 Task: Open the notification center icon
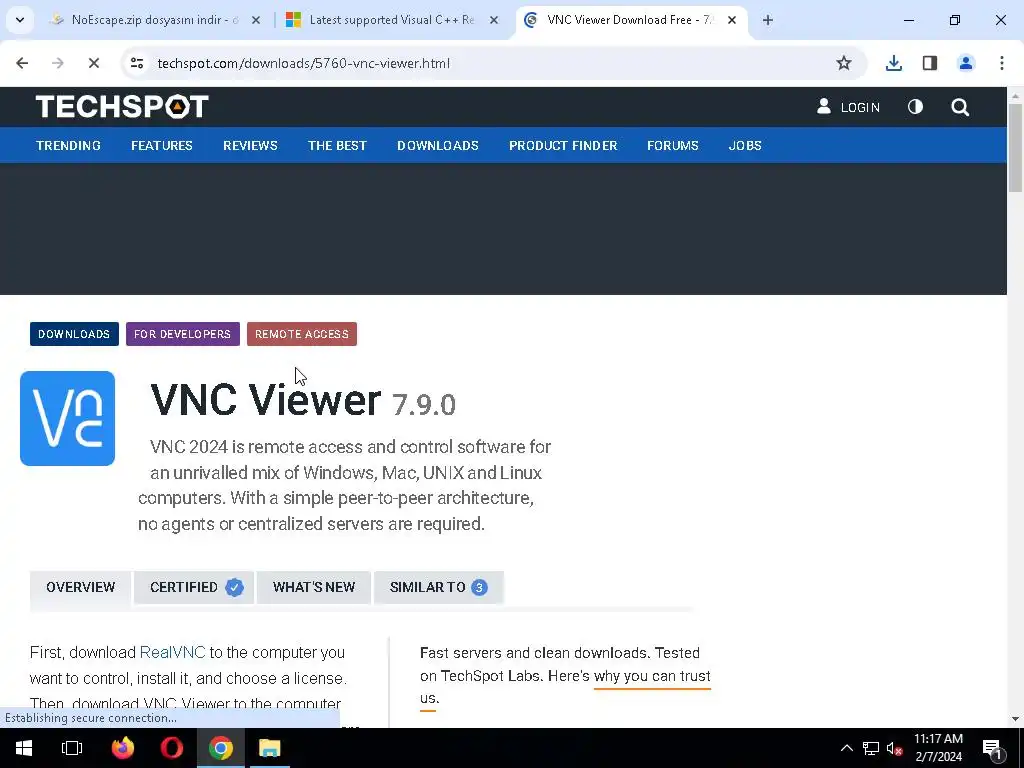click(993, 750)
